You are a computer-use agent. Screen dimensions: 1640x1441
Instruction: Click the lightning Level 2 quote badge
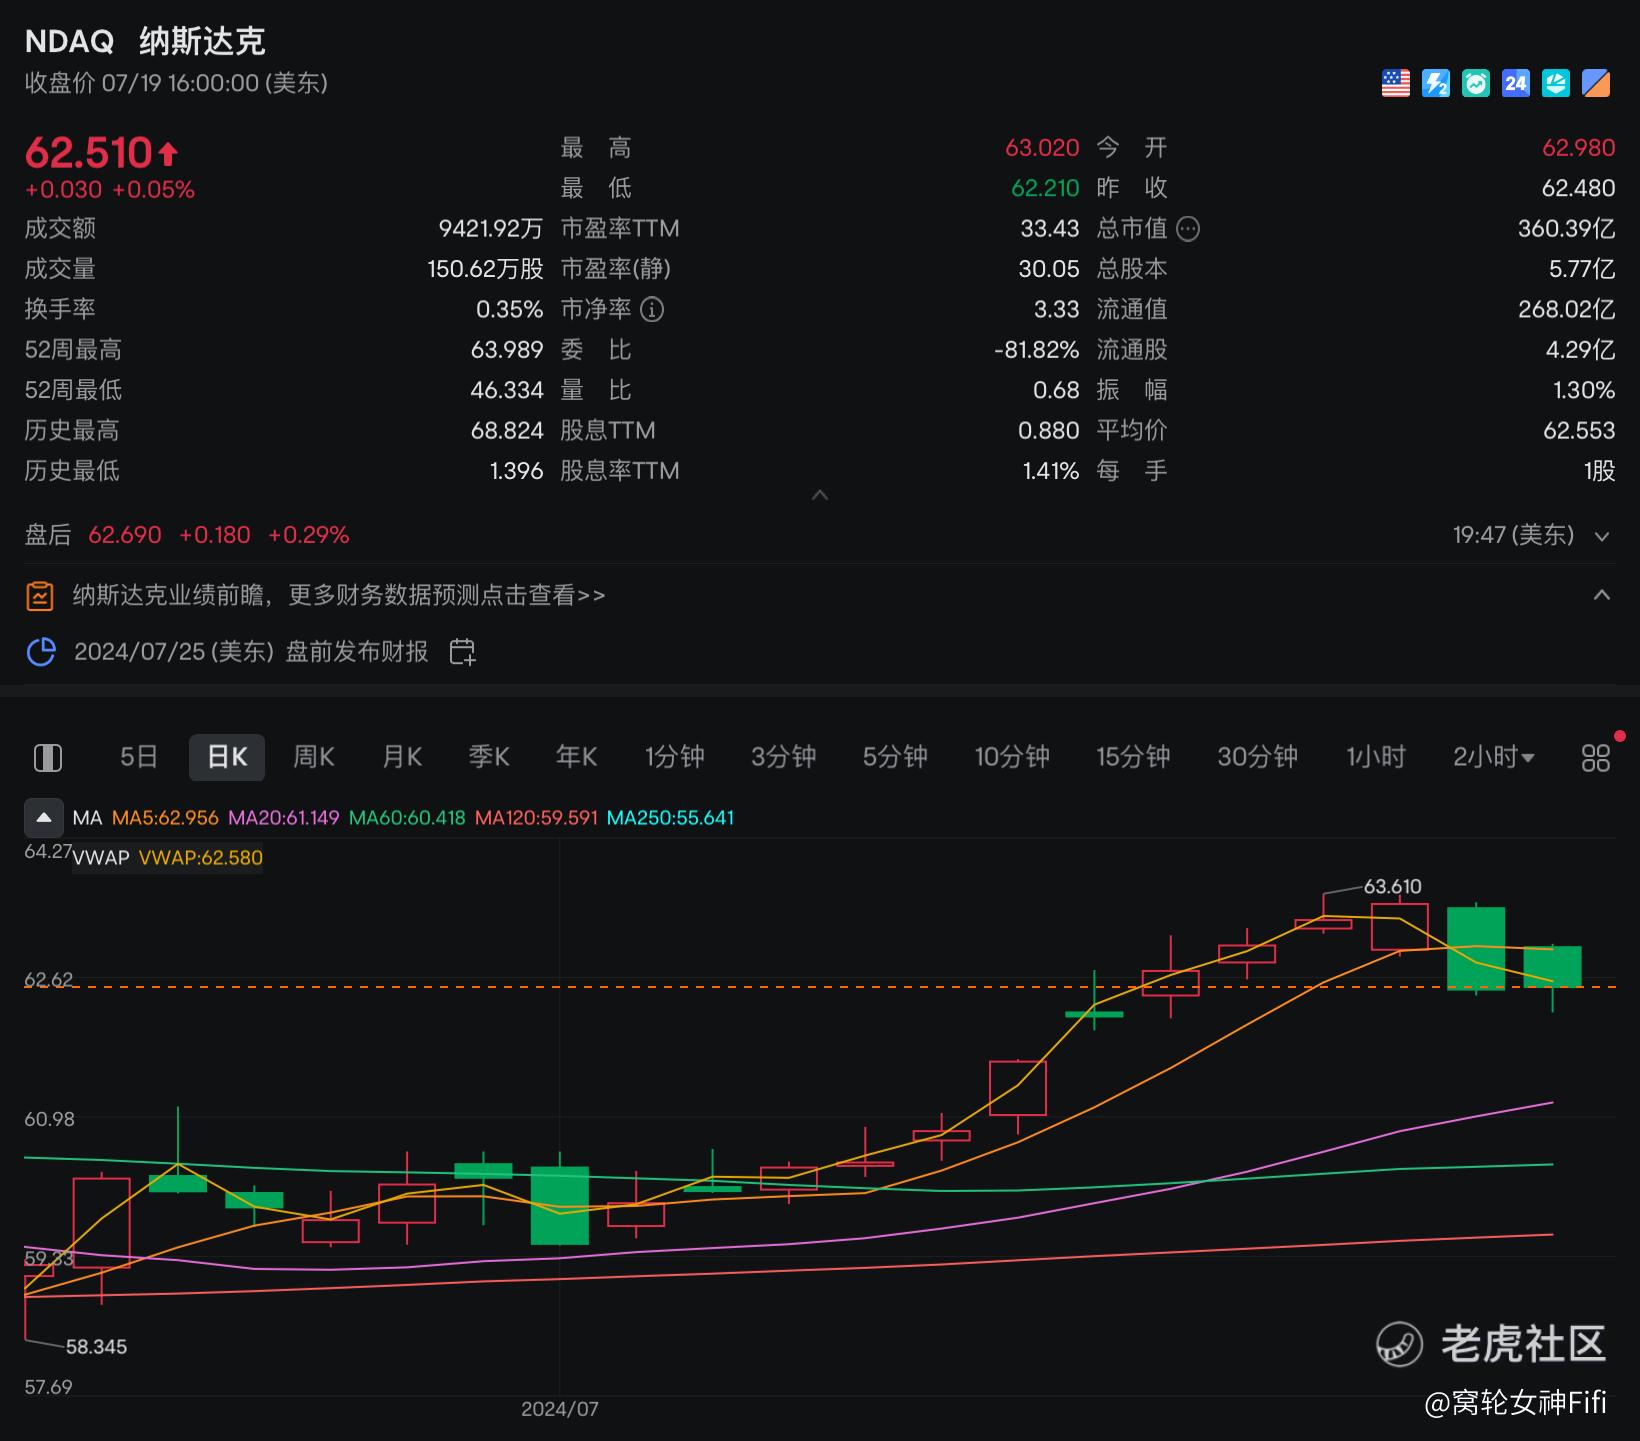coord(1436,83)
